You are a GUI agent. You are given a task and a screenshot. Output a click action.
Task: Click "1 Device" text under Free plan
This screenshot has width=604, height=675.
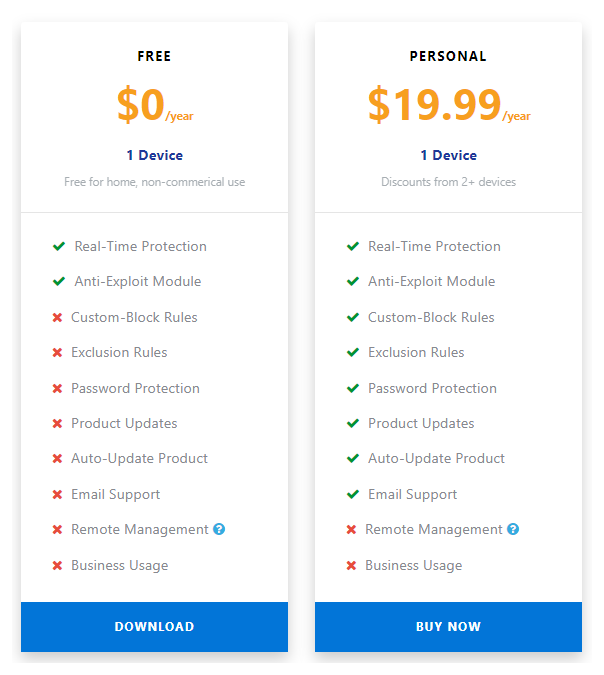(154, 155)
